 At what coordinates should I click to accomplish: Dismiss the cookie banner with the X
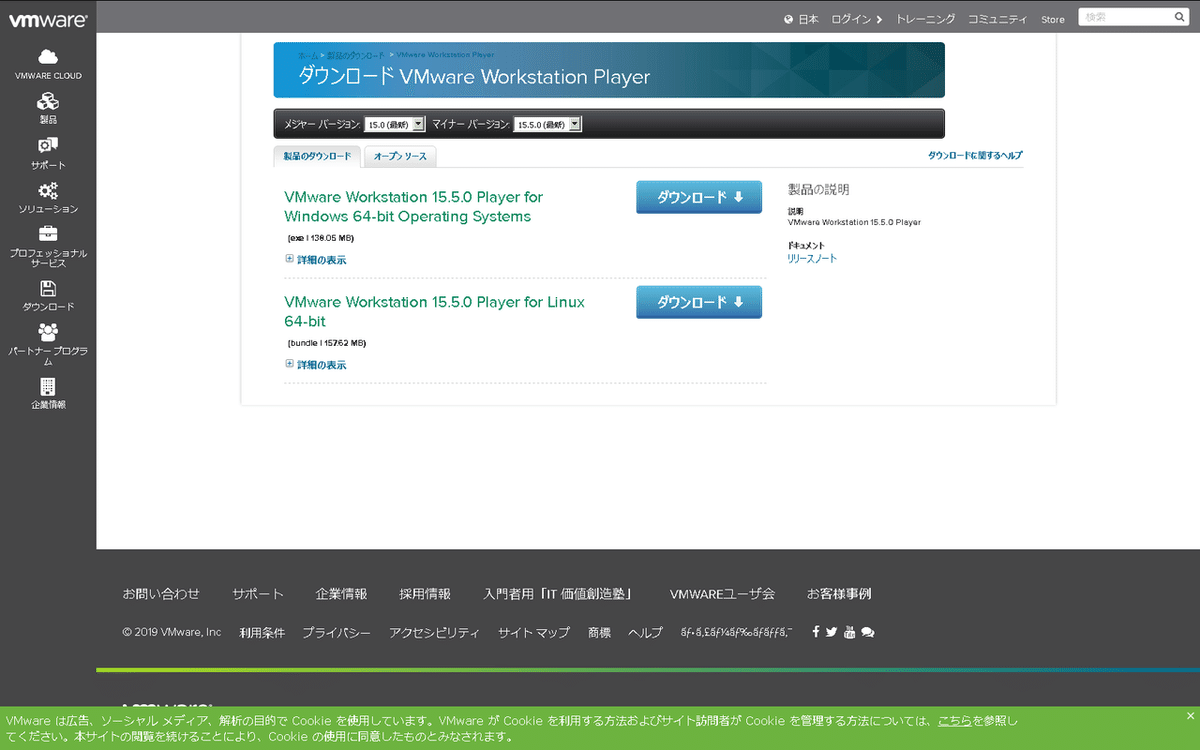(x=1189, y=715)
